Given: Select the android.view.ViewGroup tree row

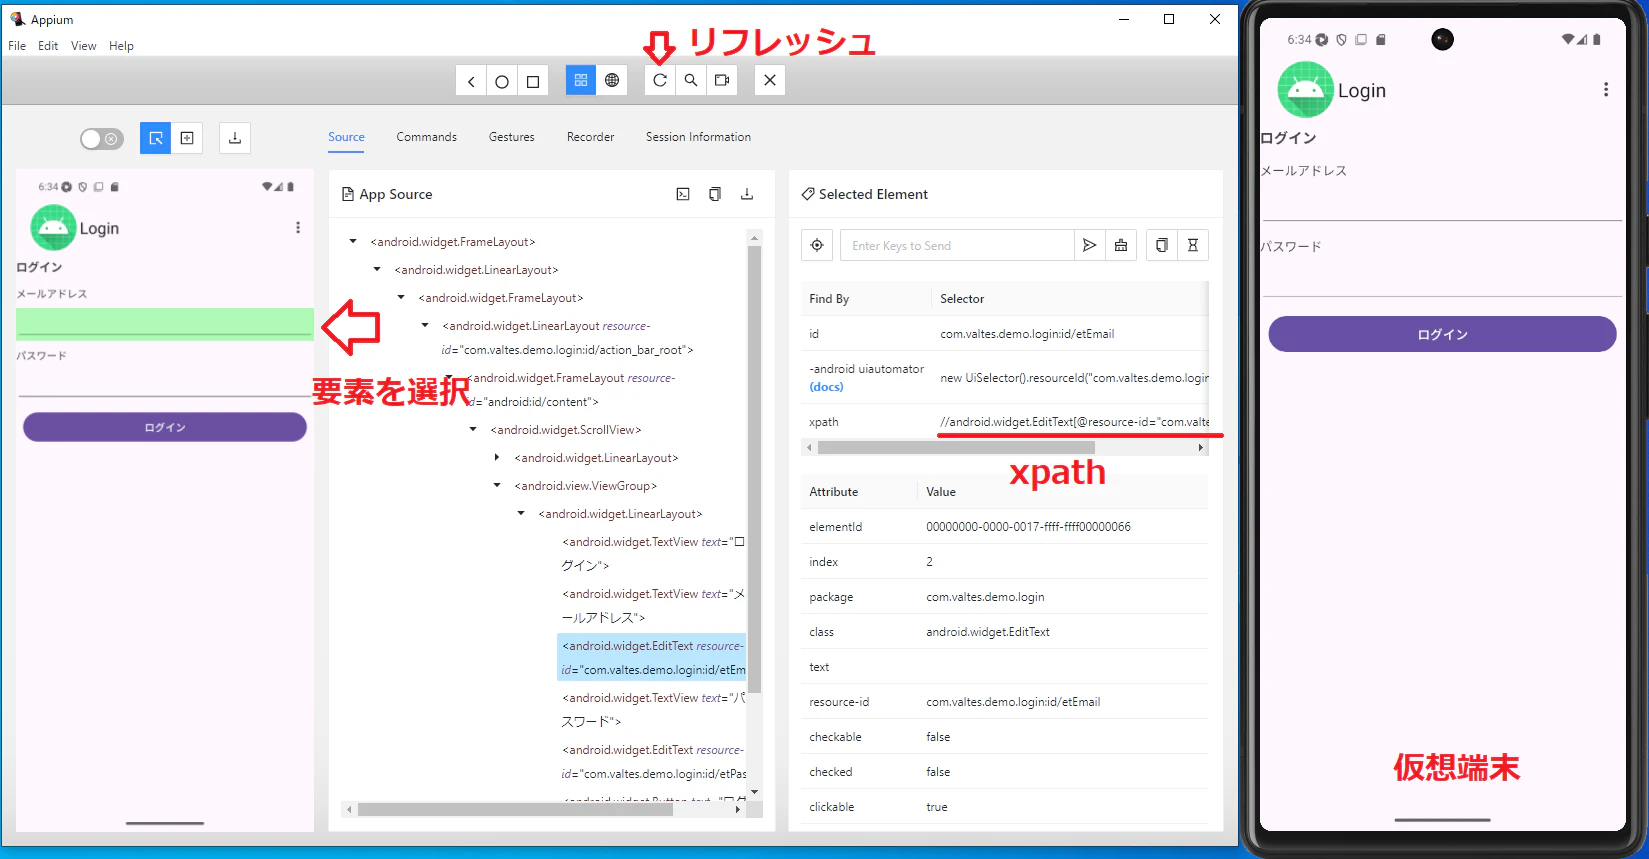Looking at the screenshot, I should 586,486.
